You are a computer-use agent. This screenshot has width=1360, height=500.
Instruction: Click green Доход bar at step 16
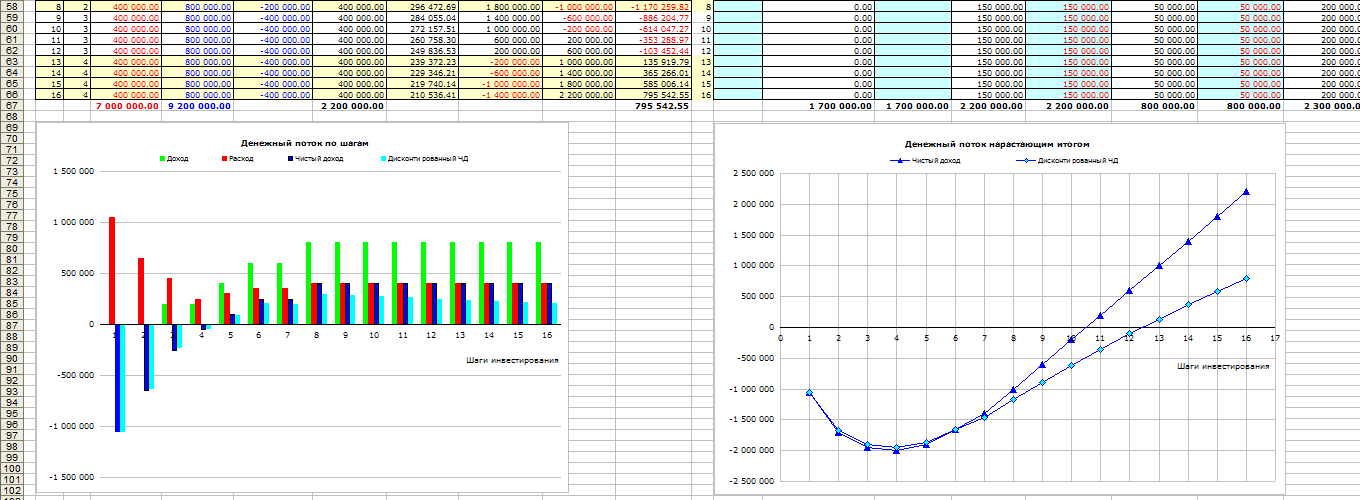[x=539, y=283]
